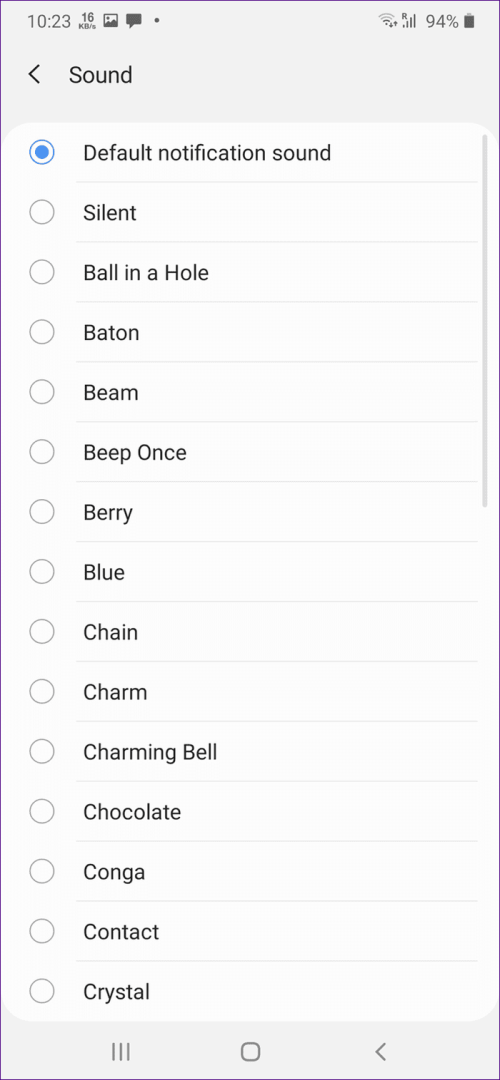Screen dimensions: 500x1080
Task: Select Default notification sound radio button
Action: pyautogui.click(x=42, y=152)
